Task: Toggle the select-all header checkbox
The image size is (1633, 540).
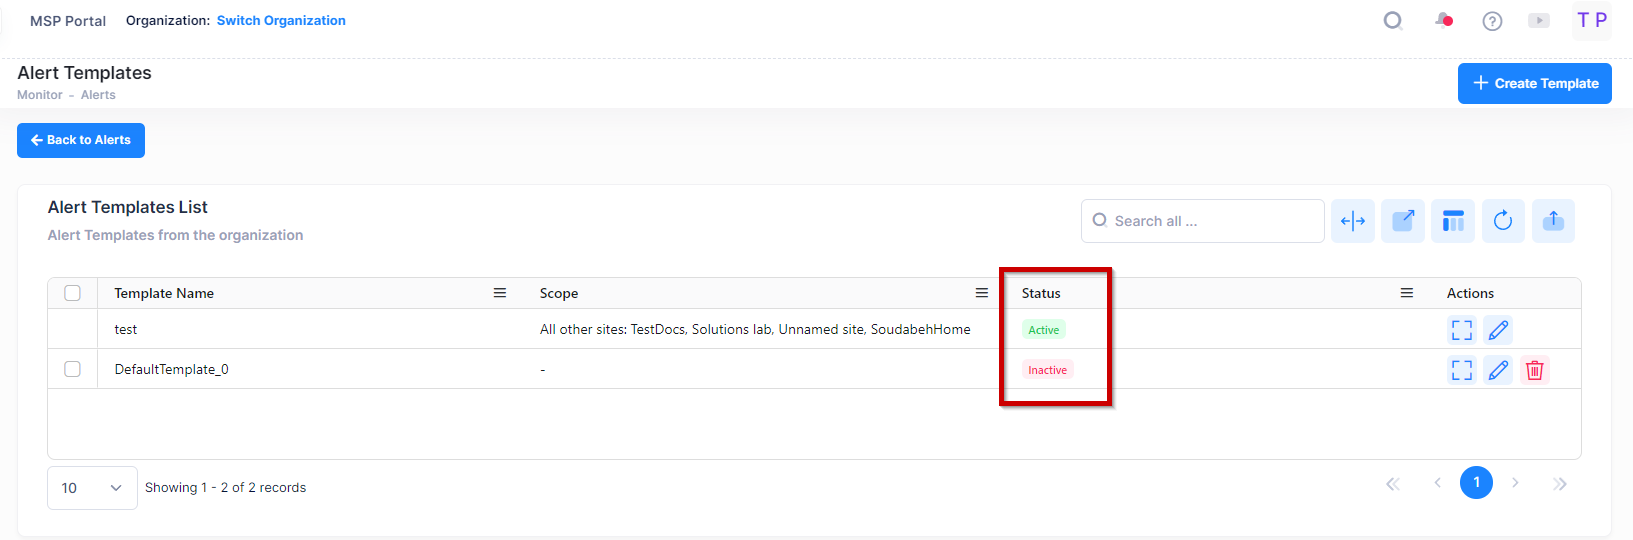Action: 73,293
